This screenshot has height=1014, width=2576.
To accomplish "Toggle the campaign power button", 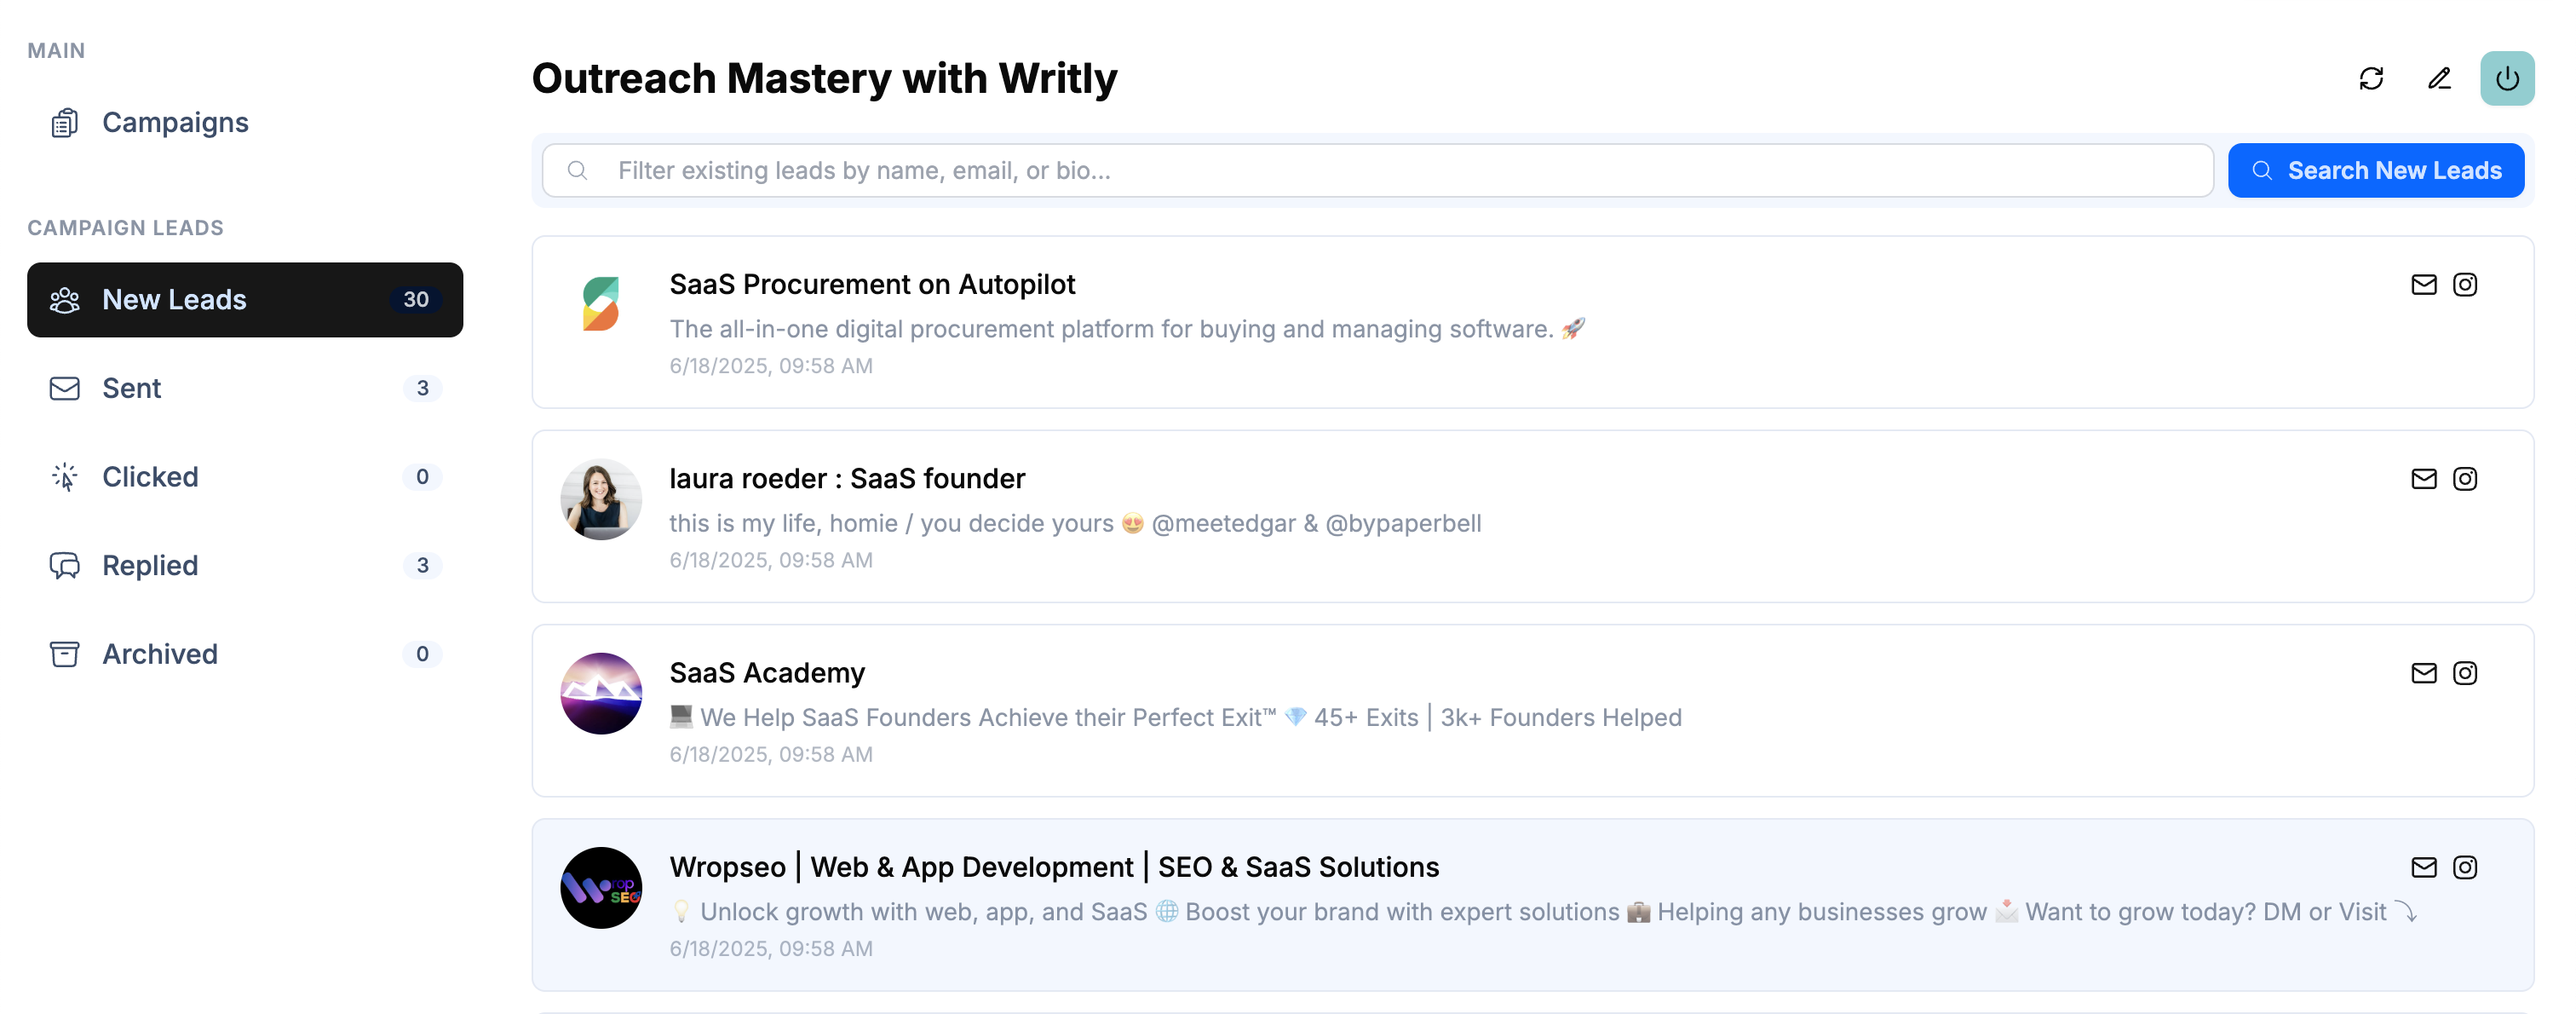I will click(x=2506, y=78).
